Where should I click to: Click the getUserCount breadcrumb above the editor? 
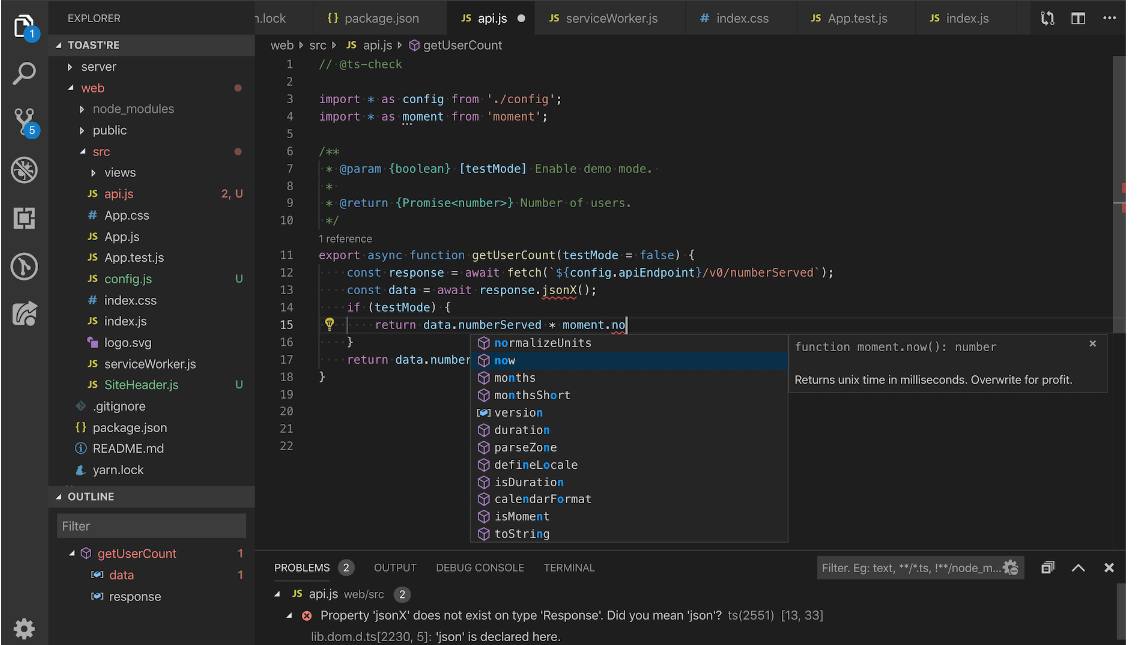point(461,44)
